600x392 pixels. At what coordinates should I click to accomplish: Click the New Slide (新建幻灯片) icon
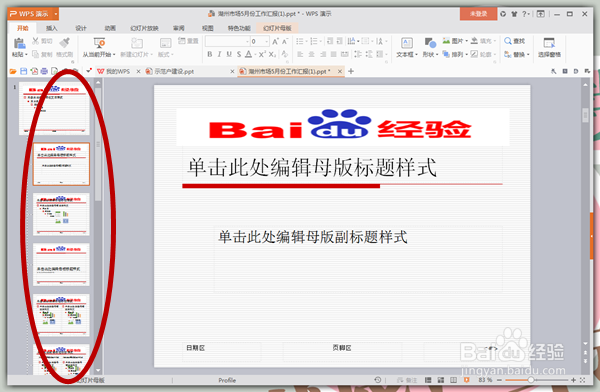coord(137,43)
